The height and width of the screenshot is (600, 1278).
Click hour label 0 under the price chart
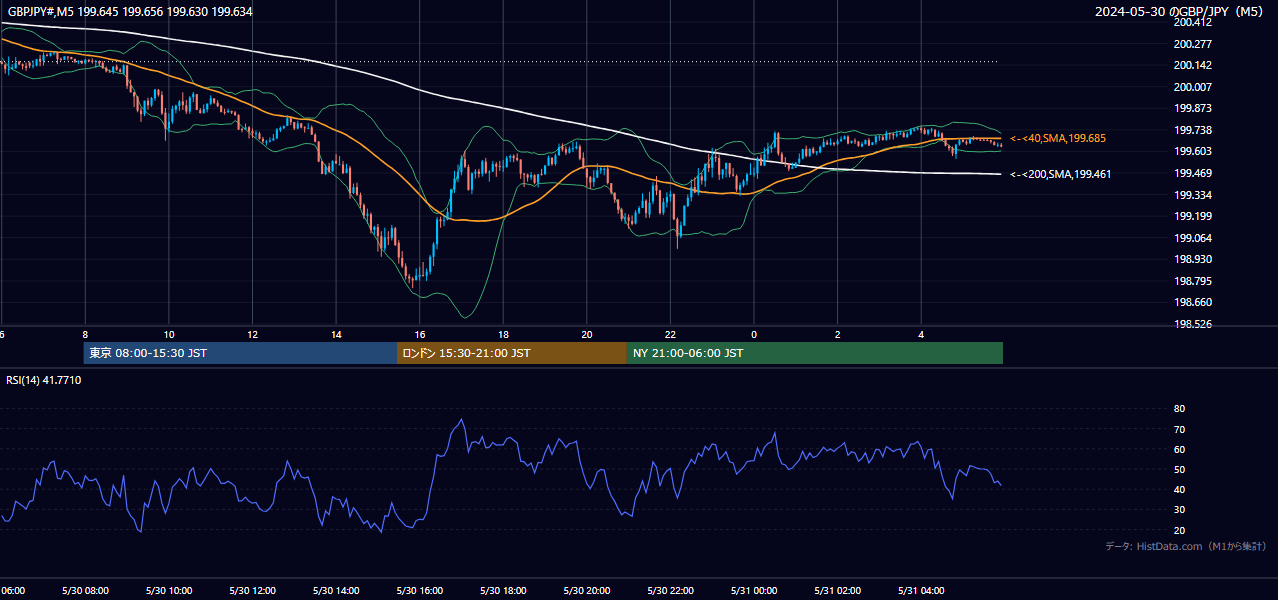754,334
